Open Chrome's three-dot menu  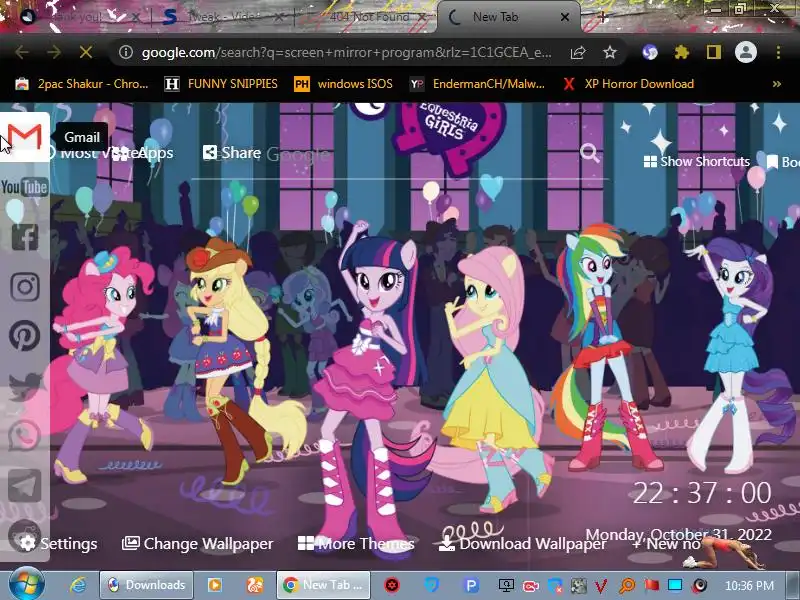(x=778, y=52)
